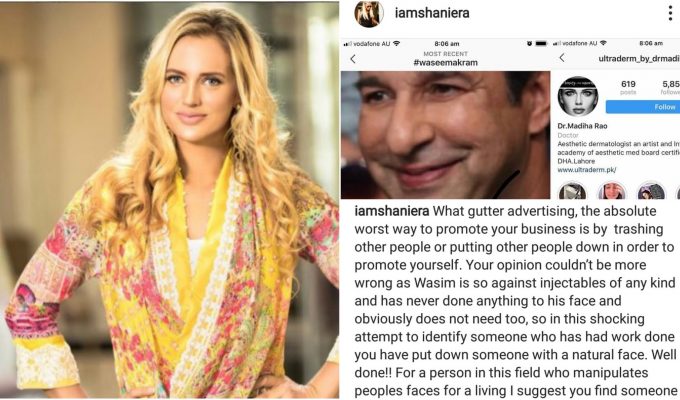Screen dimensions: 680x400
Task: Go back using the arrow beside #waseemakram
Action: [353, 59]
